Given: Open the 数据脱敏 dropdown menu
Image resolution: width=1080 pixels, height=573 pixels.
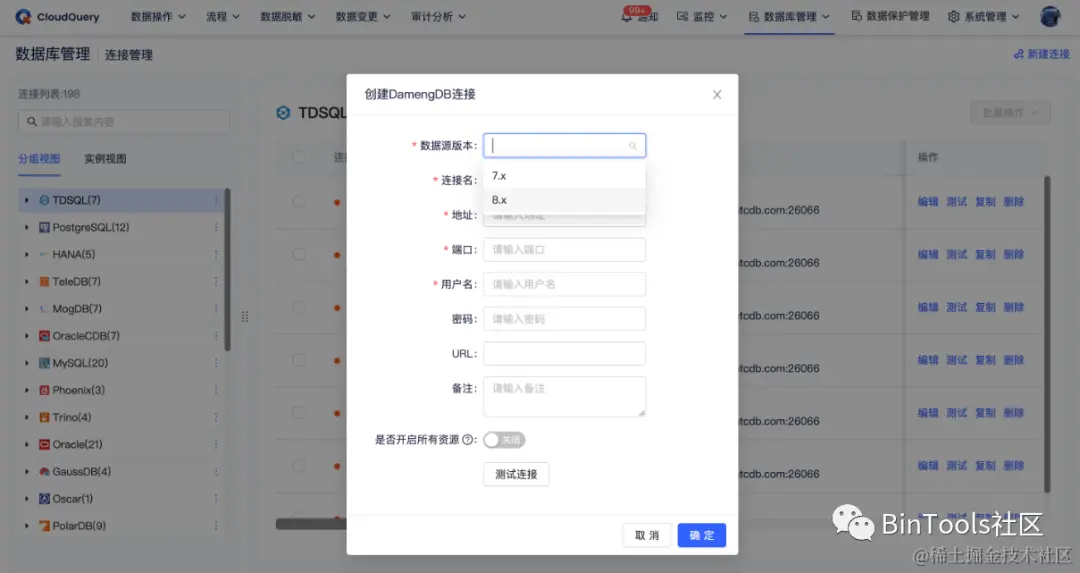Looking at the screenshot, I should (x=287, y=17).
